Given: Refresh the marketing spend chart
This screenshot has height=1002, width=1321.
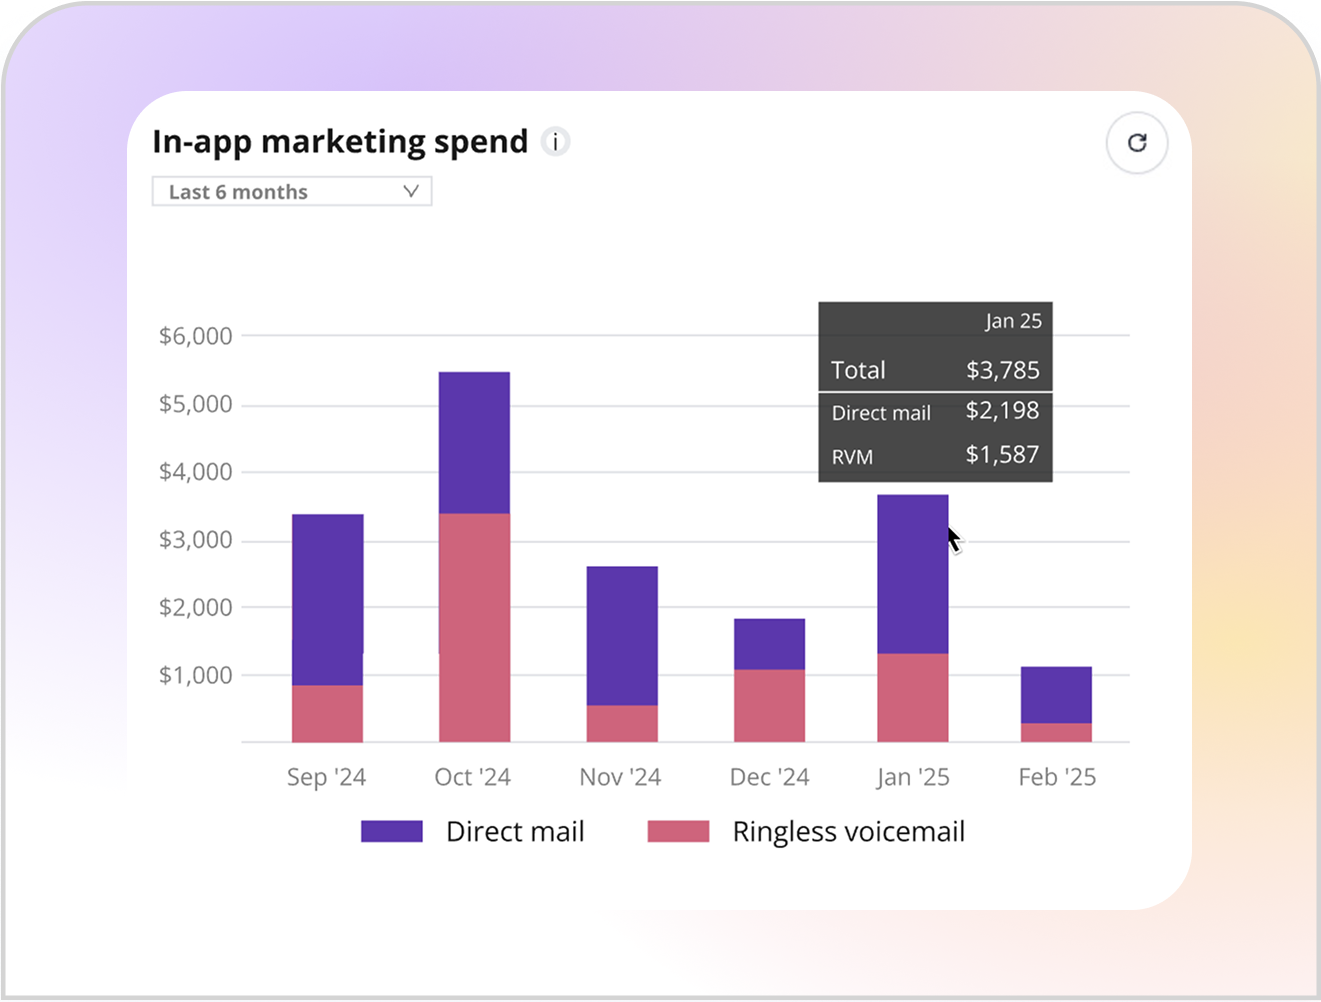Looking at the screenshot, I should point(1137,143).
